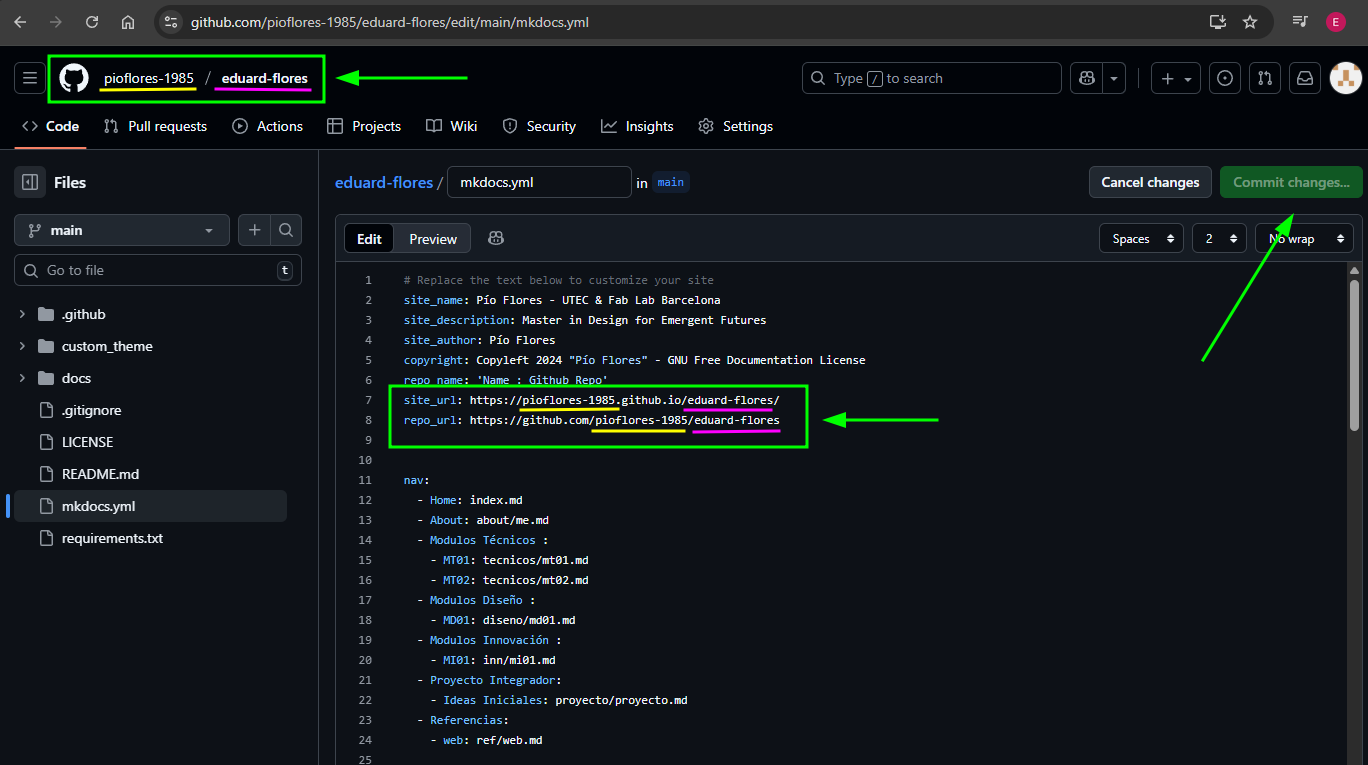The image size is (1368, 765).
Task: Go to the Actions tab
Action: [268, 126]
